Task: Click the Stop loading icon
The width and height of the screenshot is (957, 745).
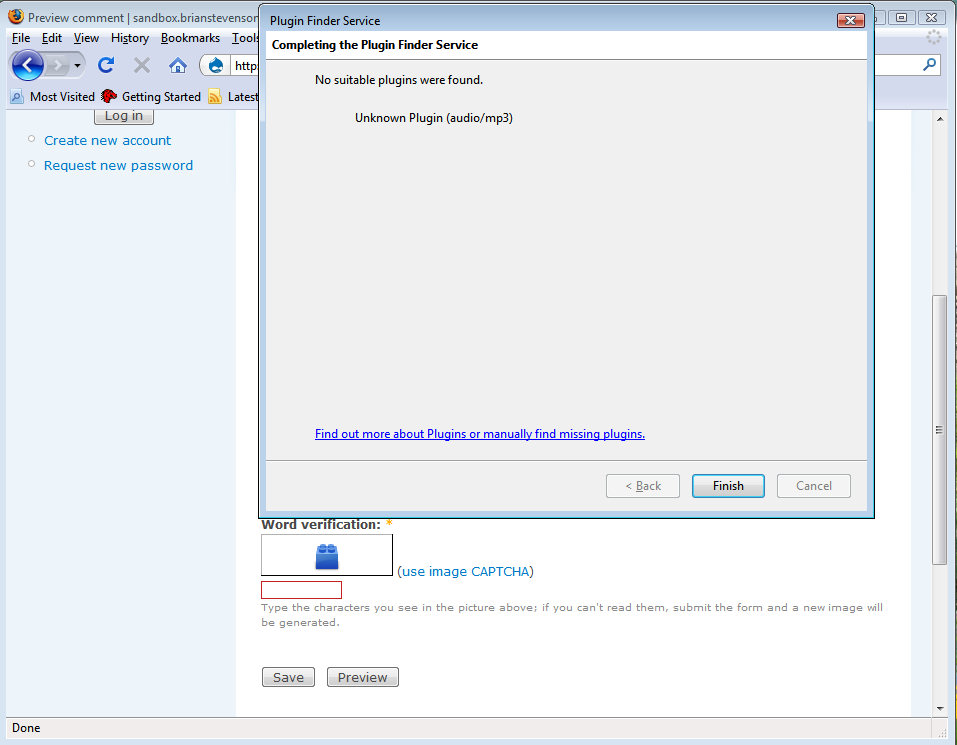Action: point(141,64)
